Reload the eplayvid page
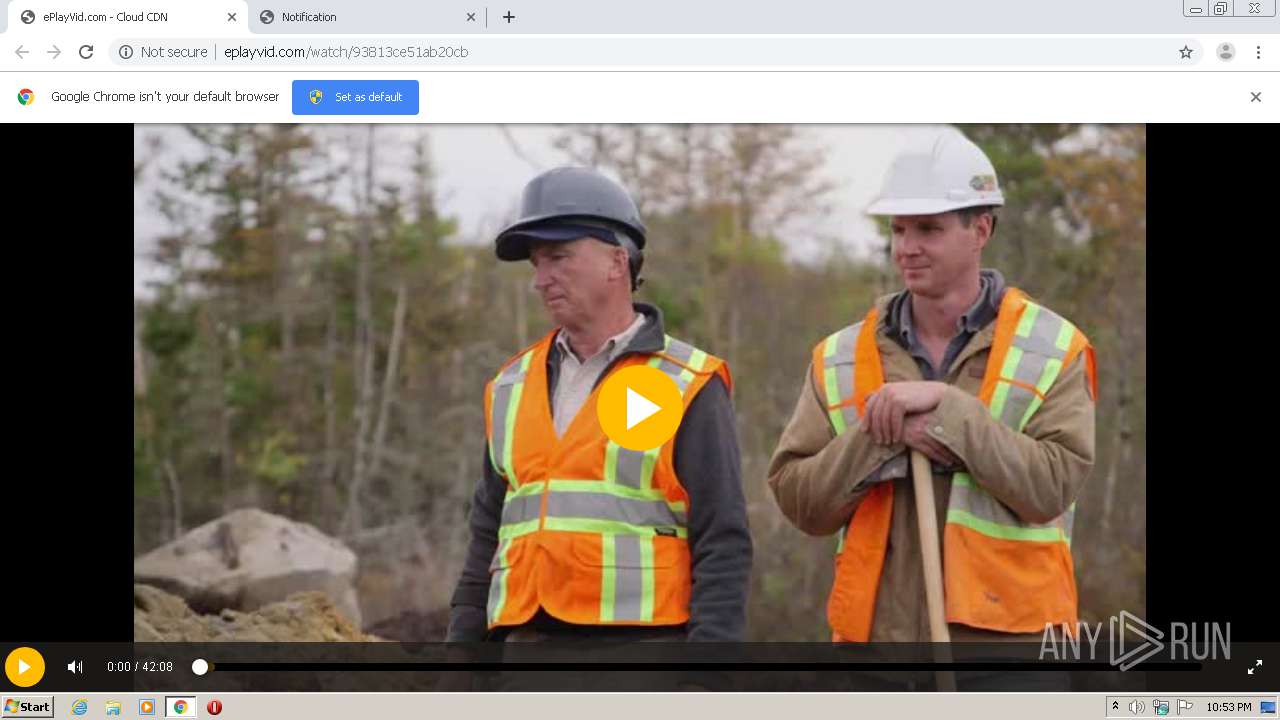This screenshot has width=1280, height=720. 86,52
